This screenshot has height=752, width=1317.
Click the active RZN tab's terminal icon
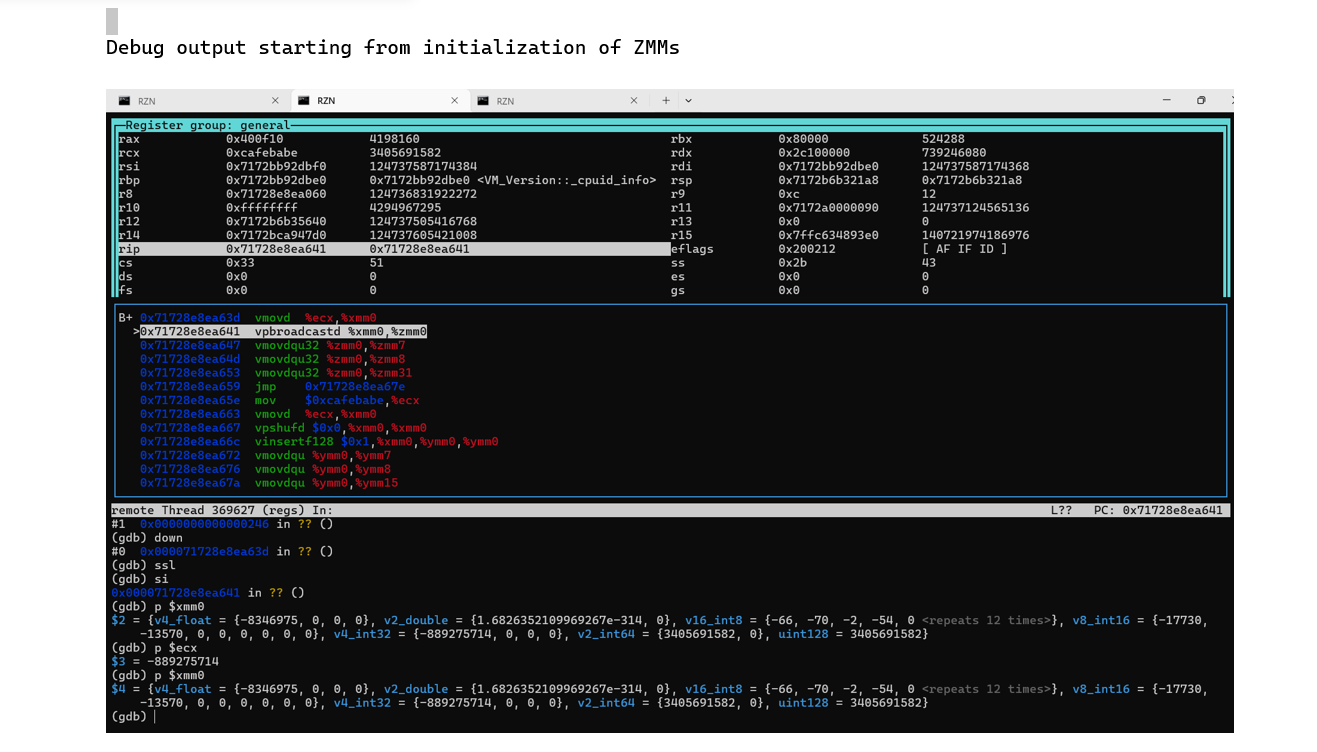click(x=303, y=101)
